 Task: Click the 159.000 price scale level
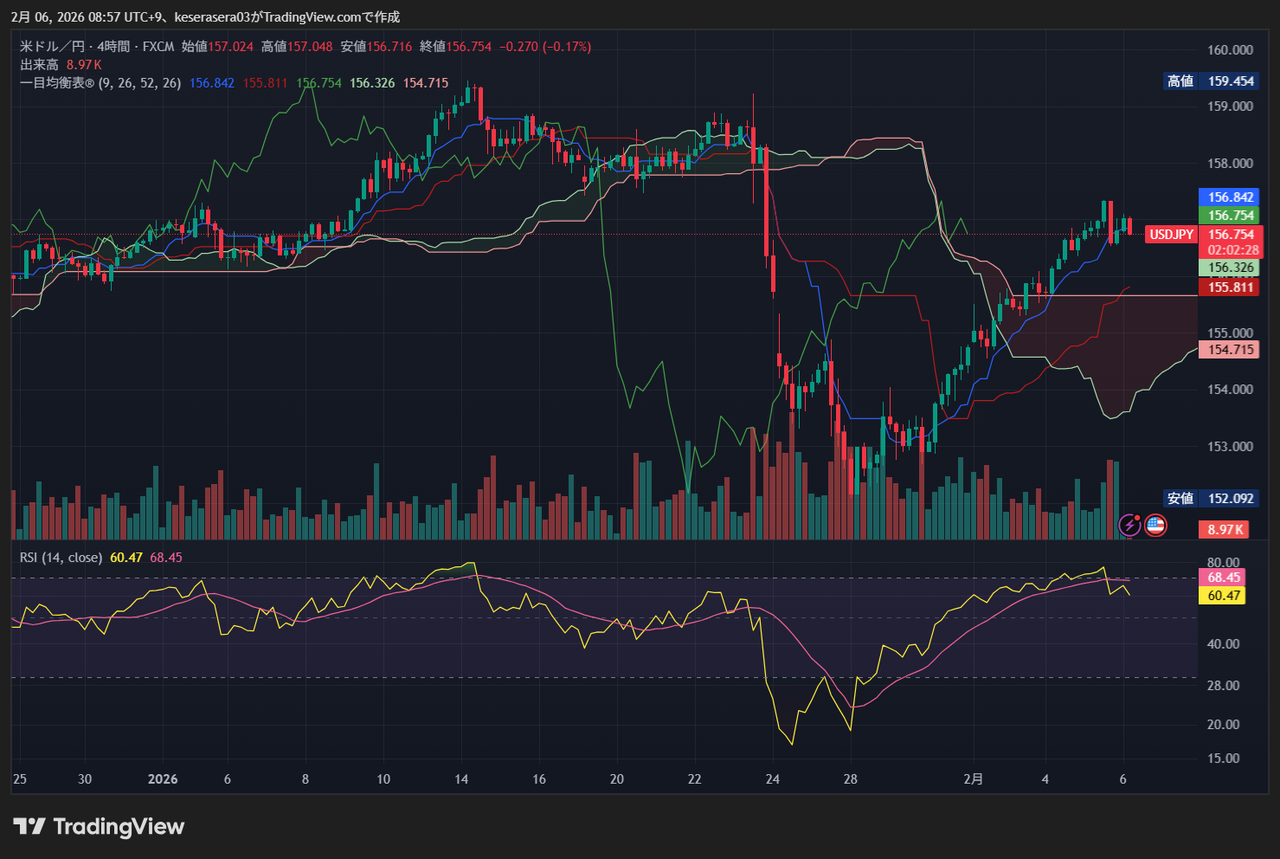(1230, 106)
